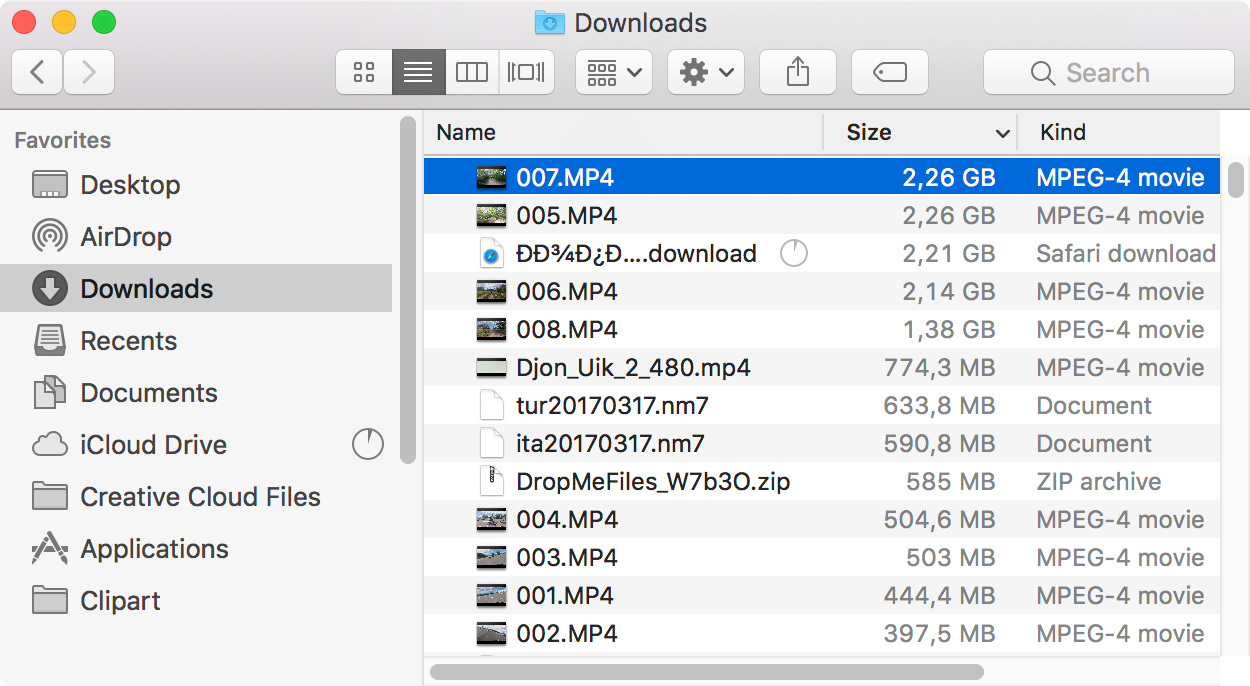Open Applications in the sidebar
The height and width of the screenshot is (686, 1250).
click(x=196, y=549)
